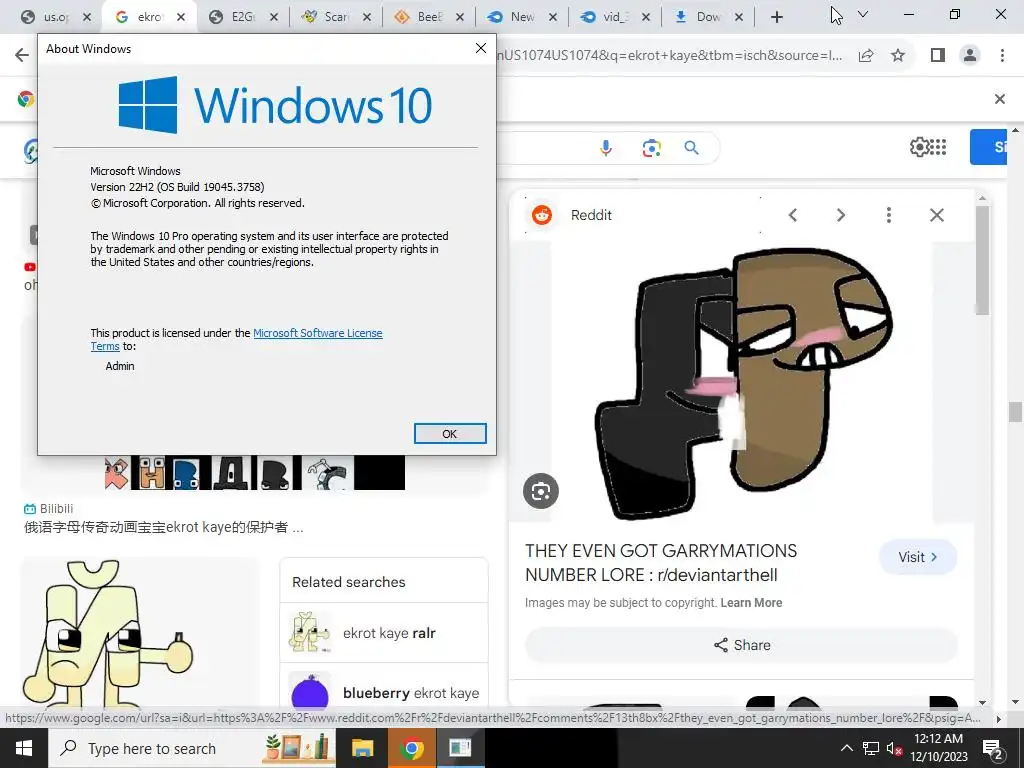Open the Microsoft Software License link
This screenshot has height=768, width=1024.
(317, 333)
